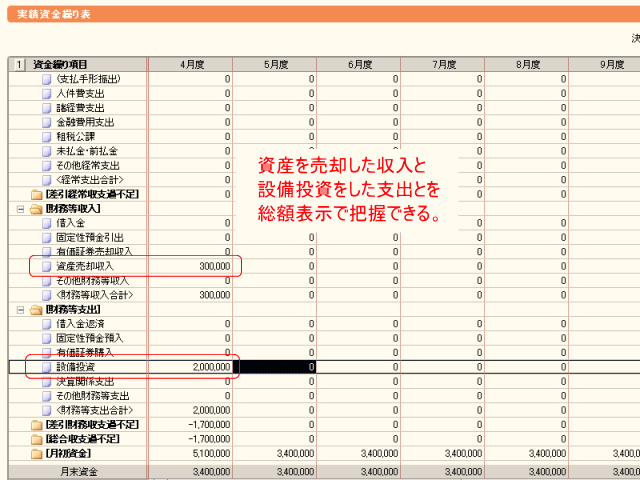The height and width of the screenshot is (480, 640).
Task: Collapse the [財務等収入] group
Action: [x=20, y=209]
